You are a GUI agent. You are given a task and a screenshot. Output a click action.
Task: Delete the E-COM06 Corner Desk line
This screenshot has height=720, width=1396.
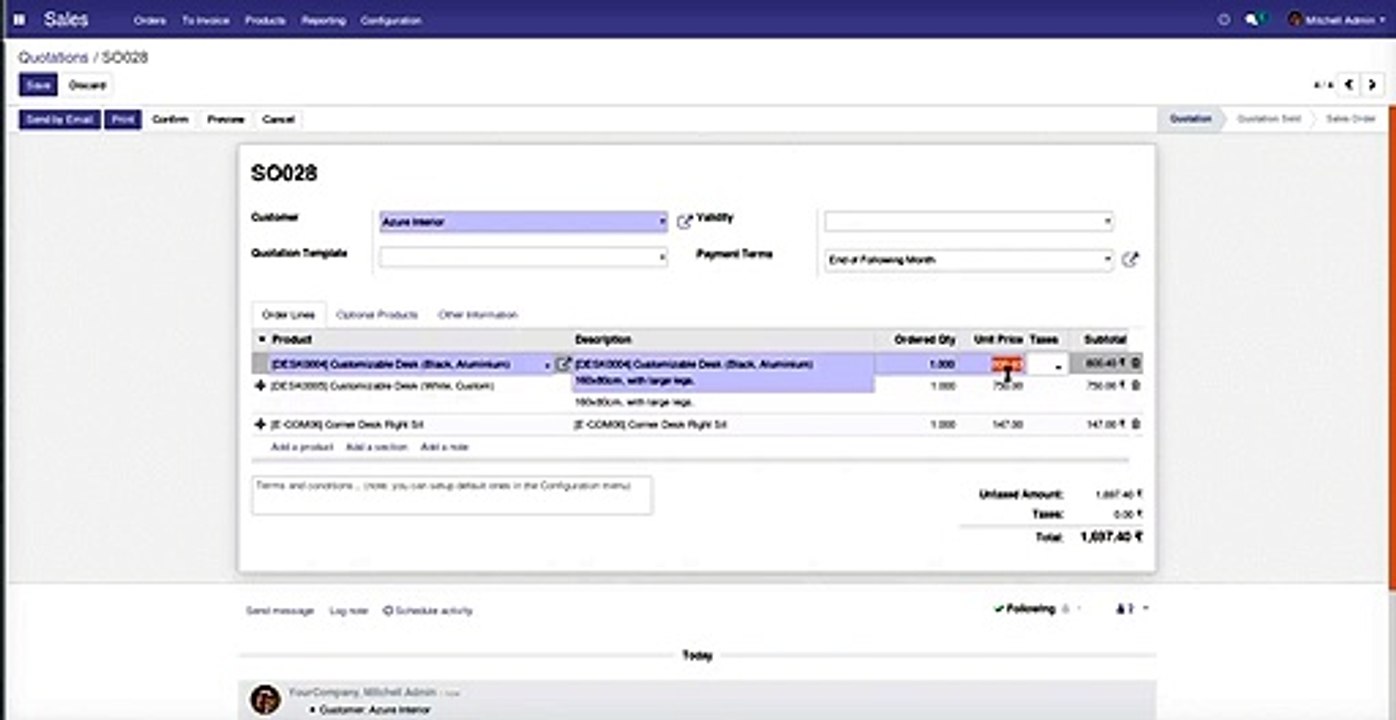click(1136, 424)
